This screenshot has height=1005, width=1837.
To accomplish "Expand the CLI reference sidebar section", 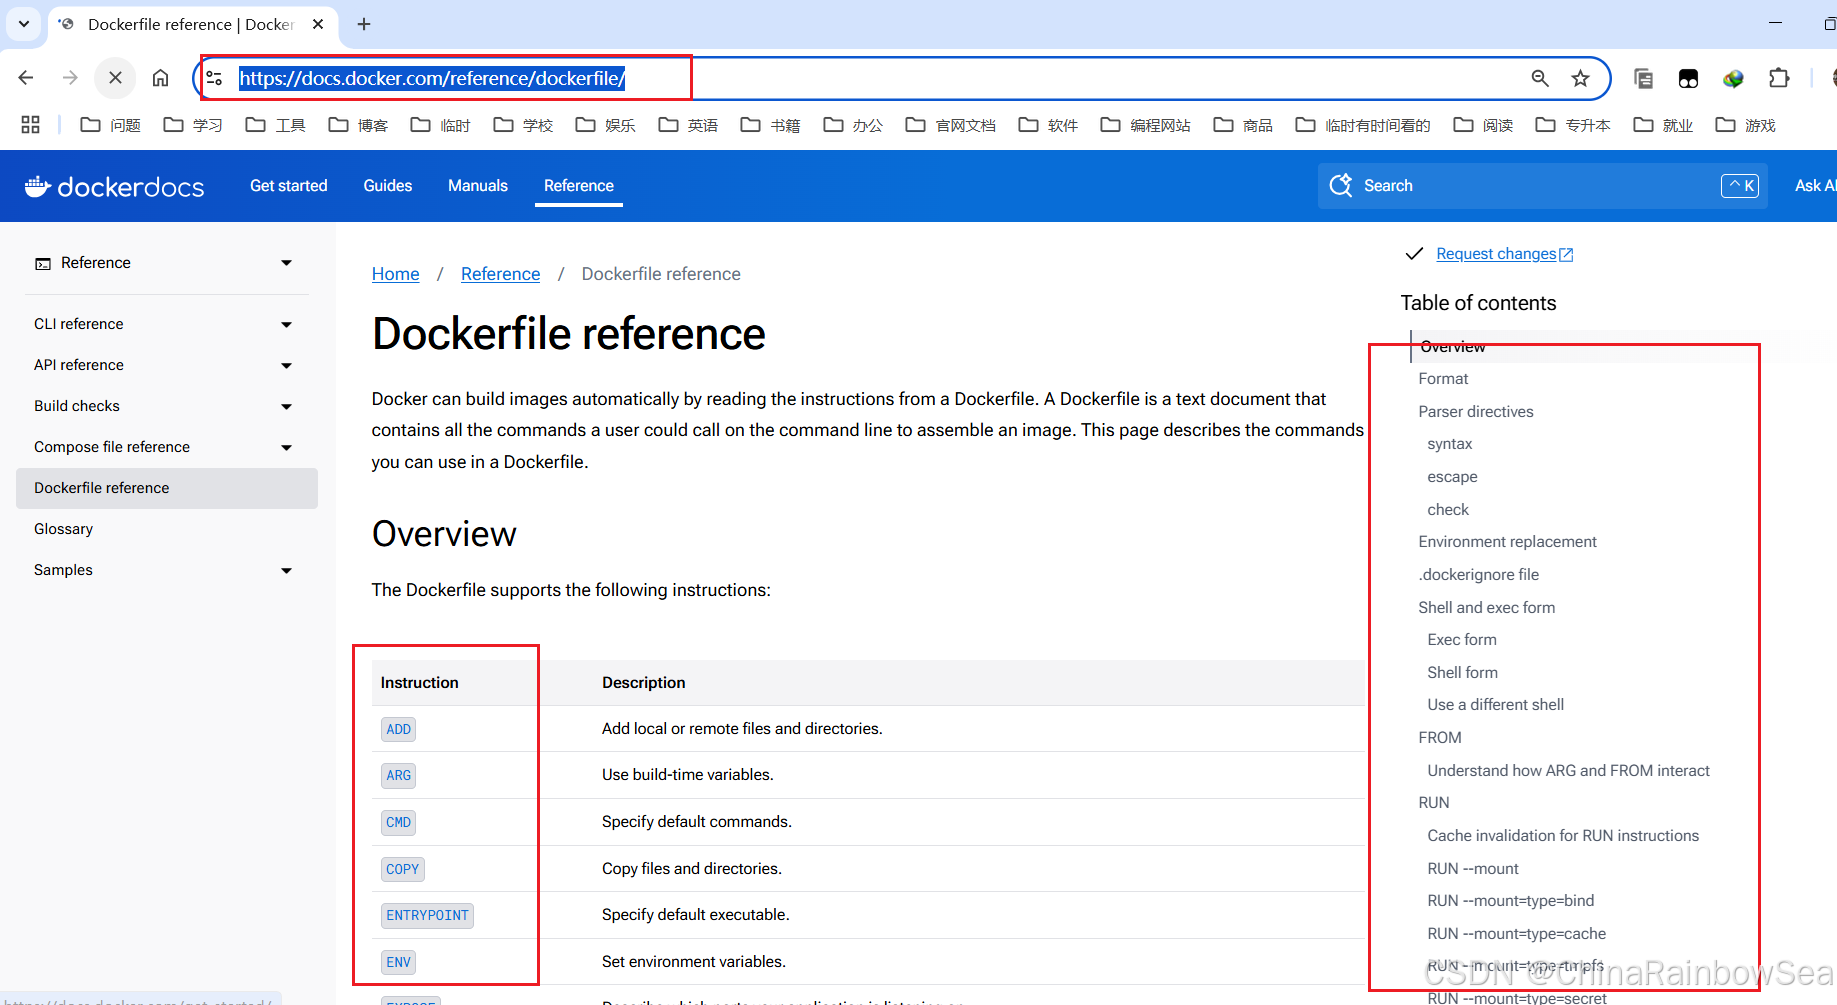I will click(287, 324).
